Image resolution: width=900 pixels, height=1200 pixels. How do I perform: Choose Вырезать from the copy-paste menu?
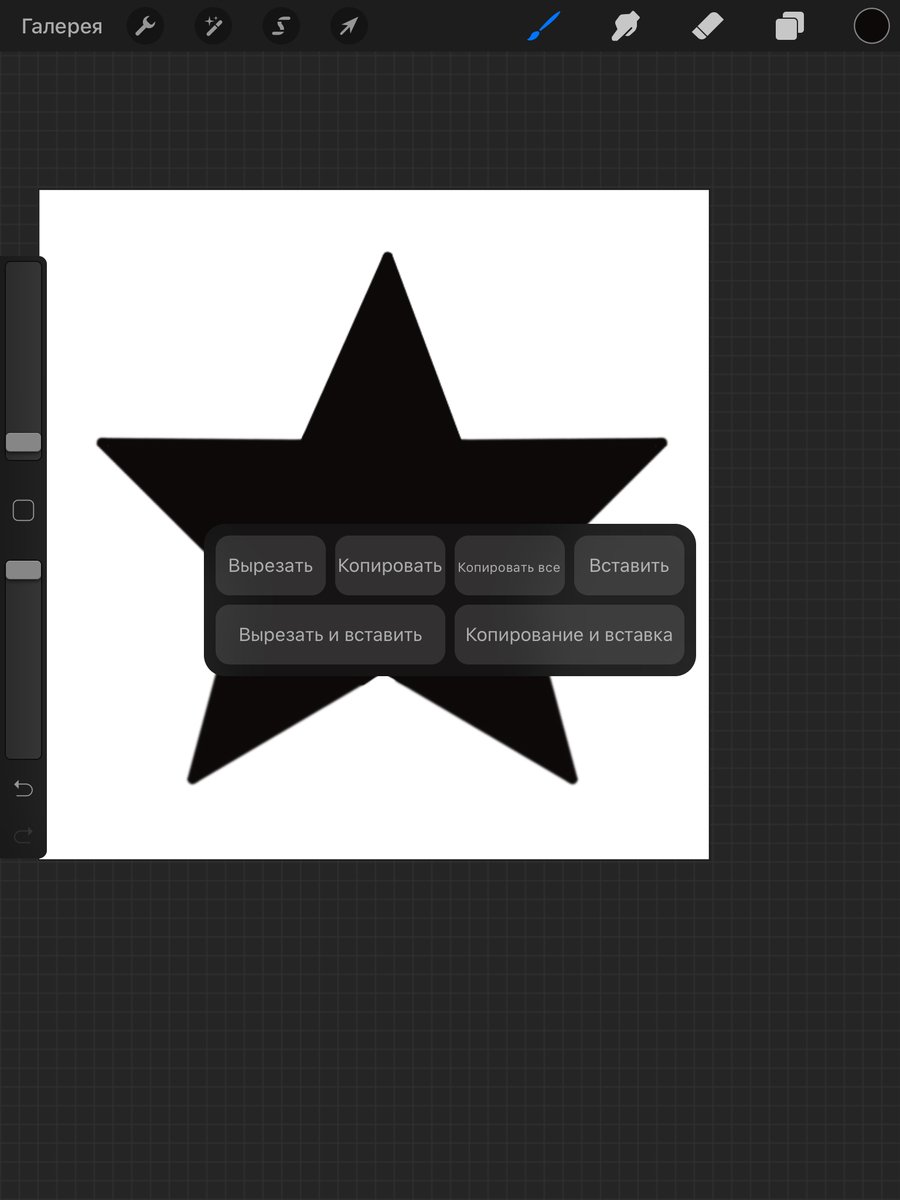(x=270, y=566)
